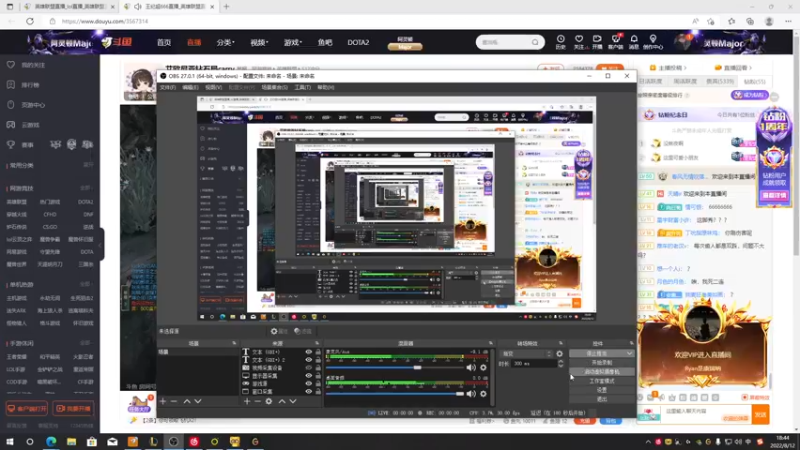
Task: Open the Windows Start menu
Action: pyautogui.click(x=10, y=441)
